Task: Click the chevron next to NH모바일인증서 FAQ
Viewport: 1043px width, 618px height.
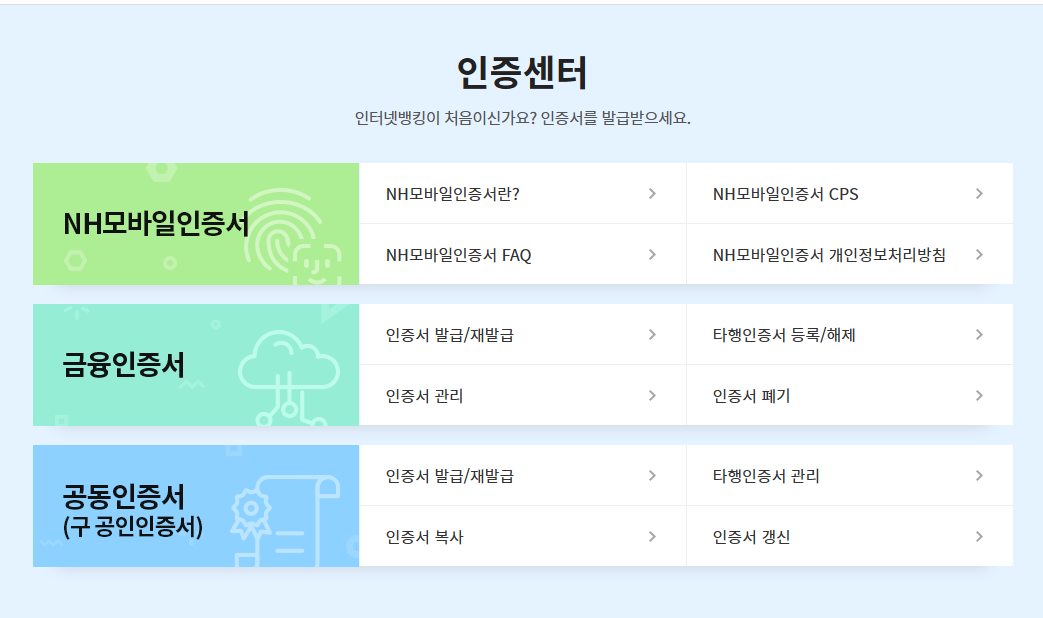Action: click(652, 255)
